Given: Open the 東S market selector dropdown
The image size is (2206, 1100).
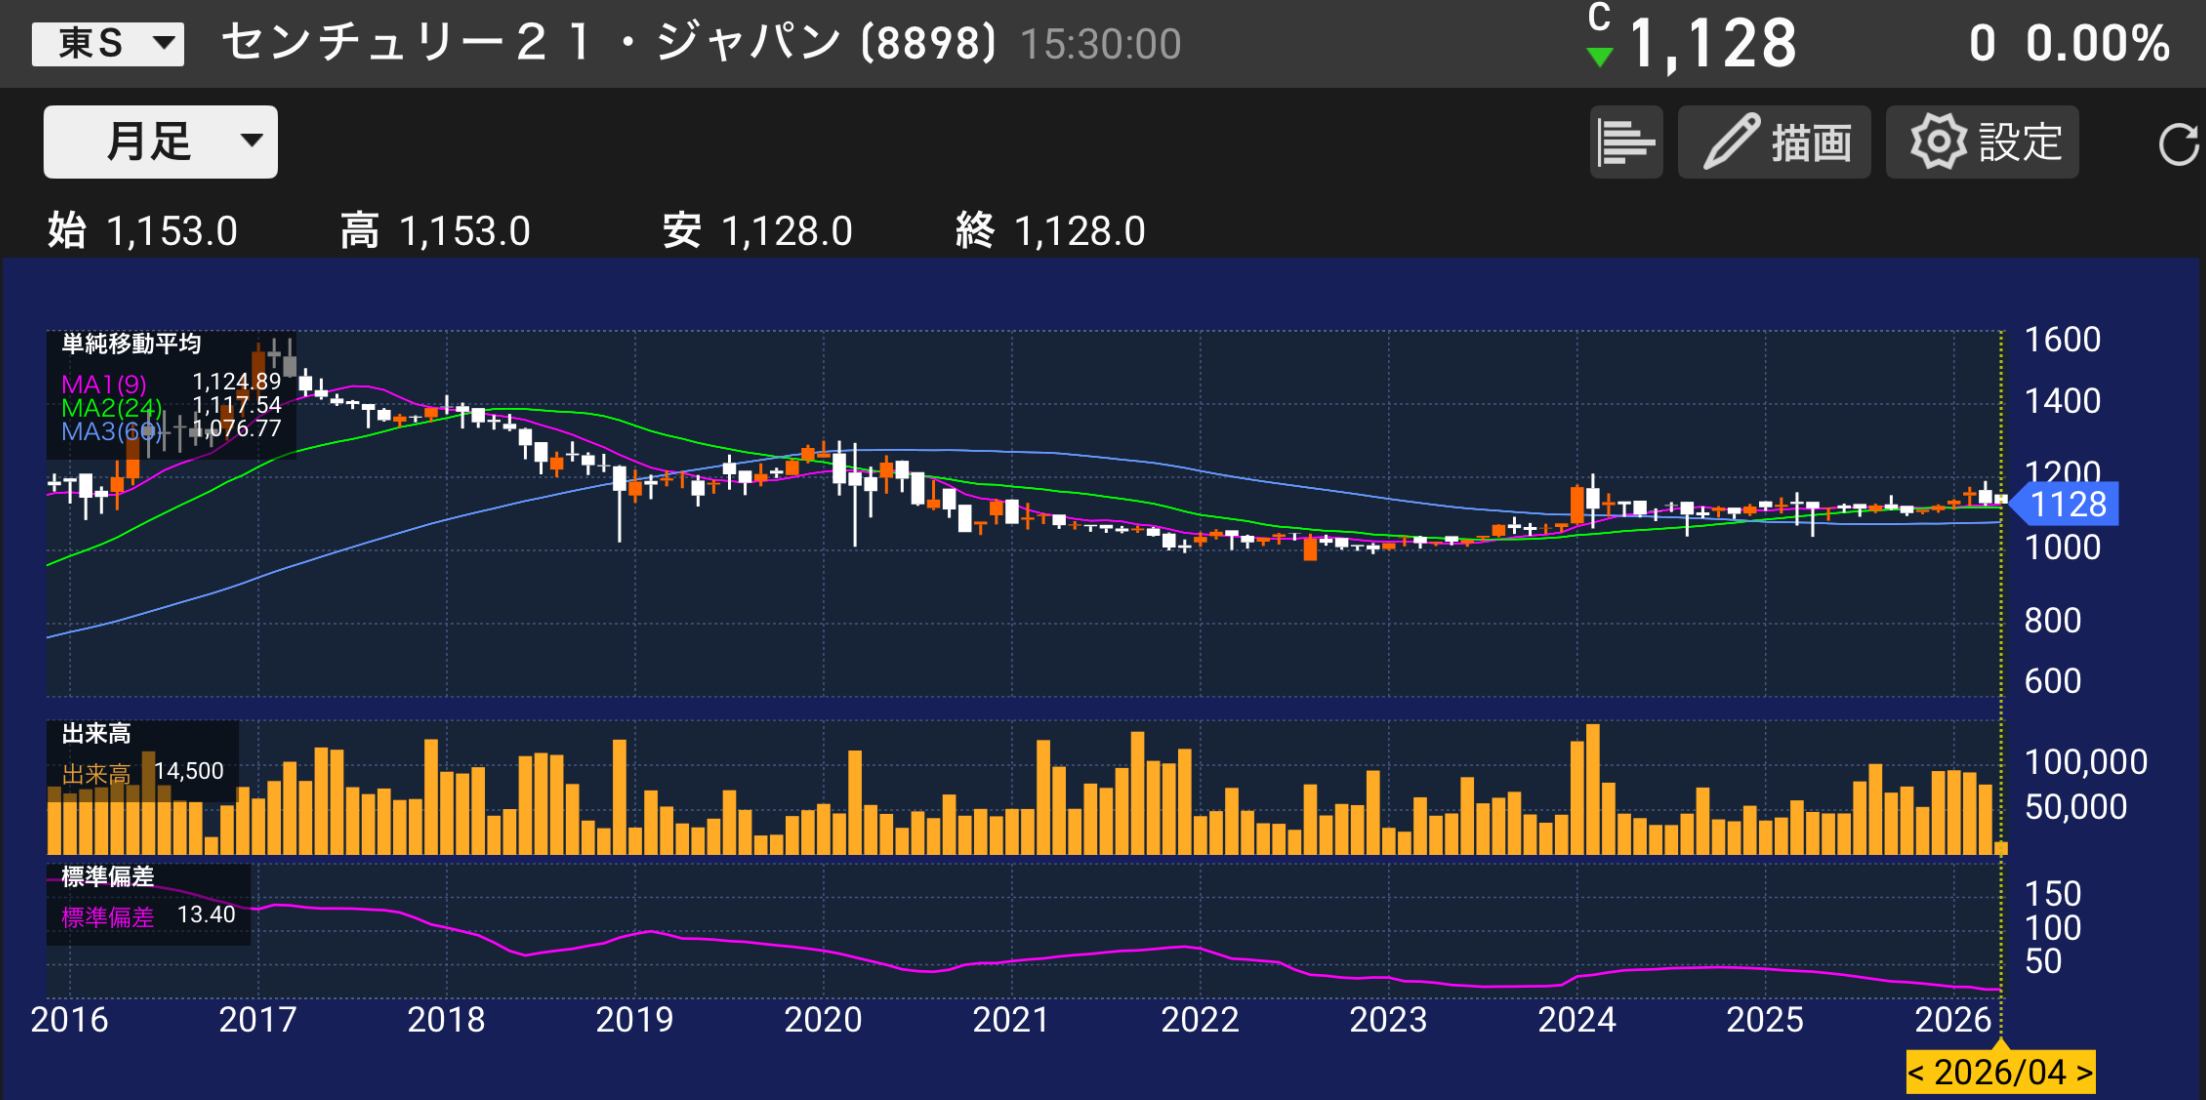Looking at the screenshot, I should pyautogui.click(x=107, y=42).
